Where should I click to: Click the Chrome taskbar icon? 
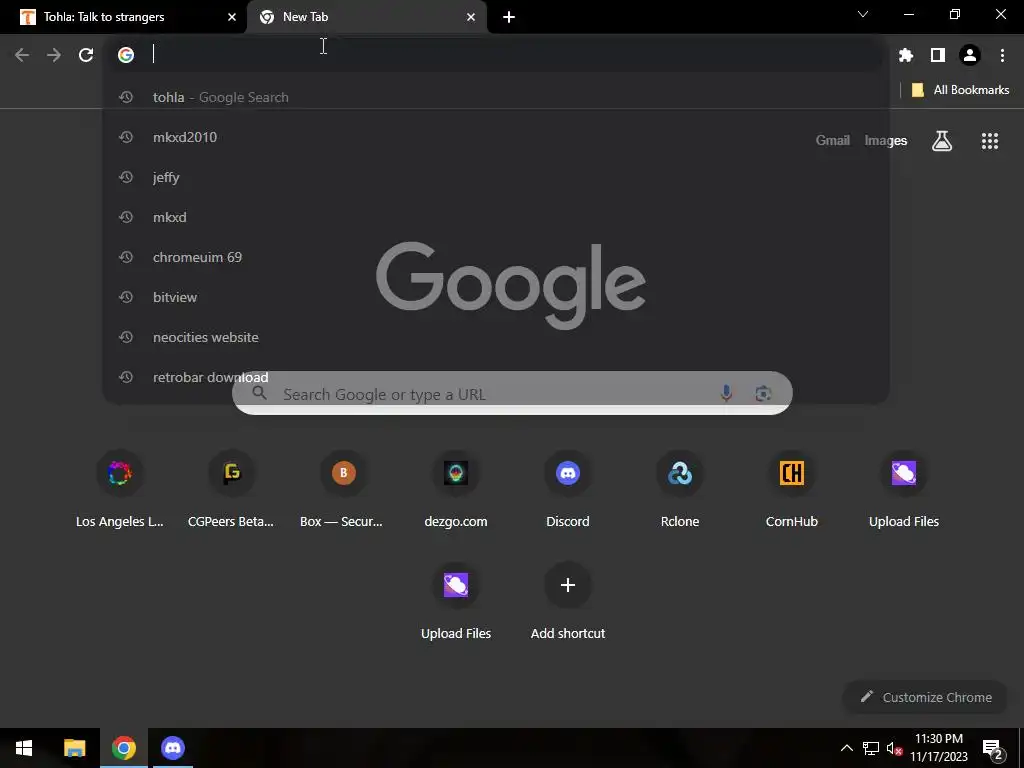123,748
